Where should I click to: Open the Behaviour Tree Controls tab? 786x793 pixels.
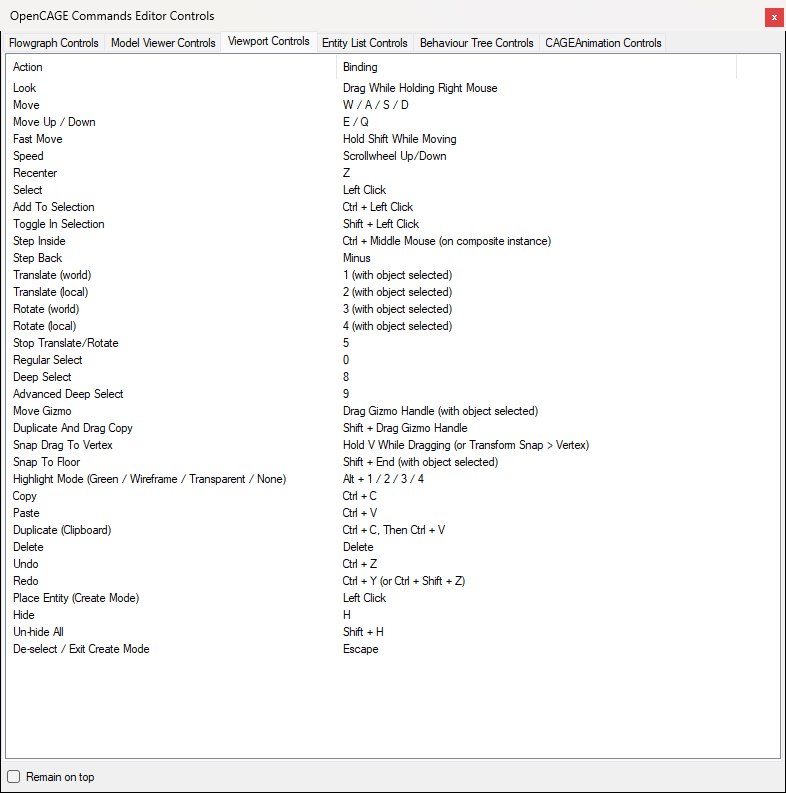pos(476,43)
